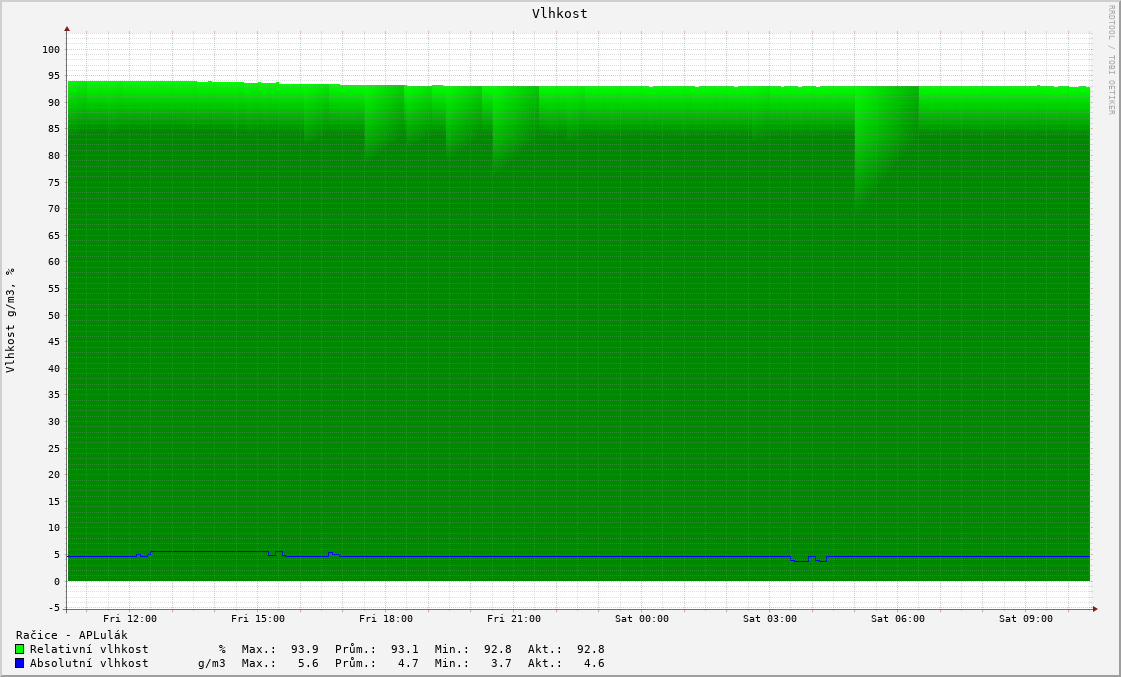Select the Sat 06:00 time axis label
1121x677 pixels.
(898, 619)
